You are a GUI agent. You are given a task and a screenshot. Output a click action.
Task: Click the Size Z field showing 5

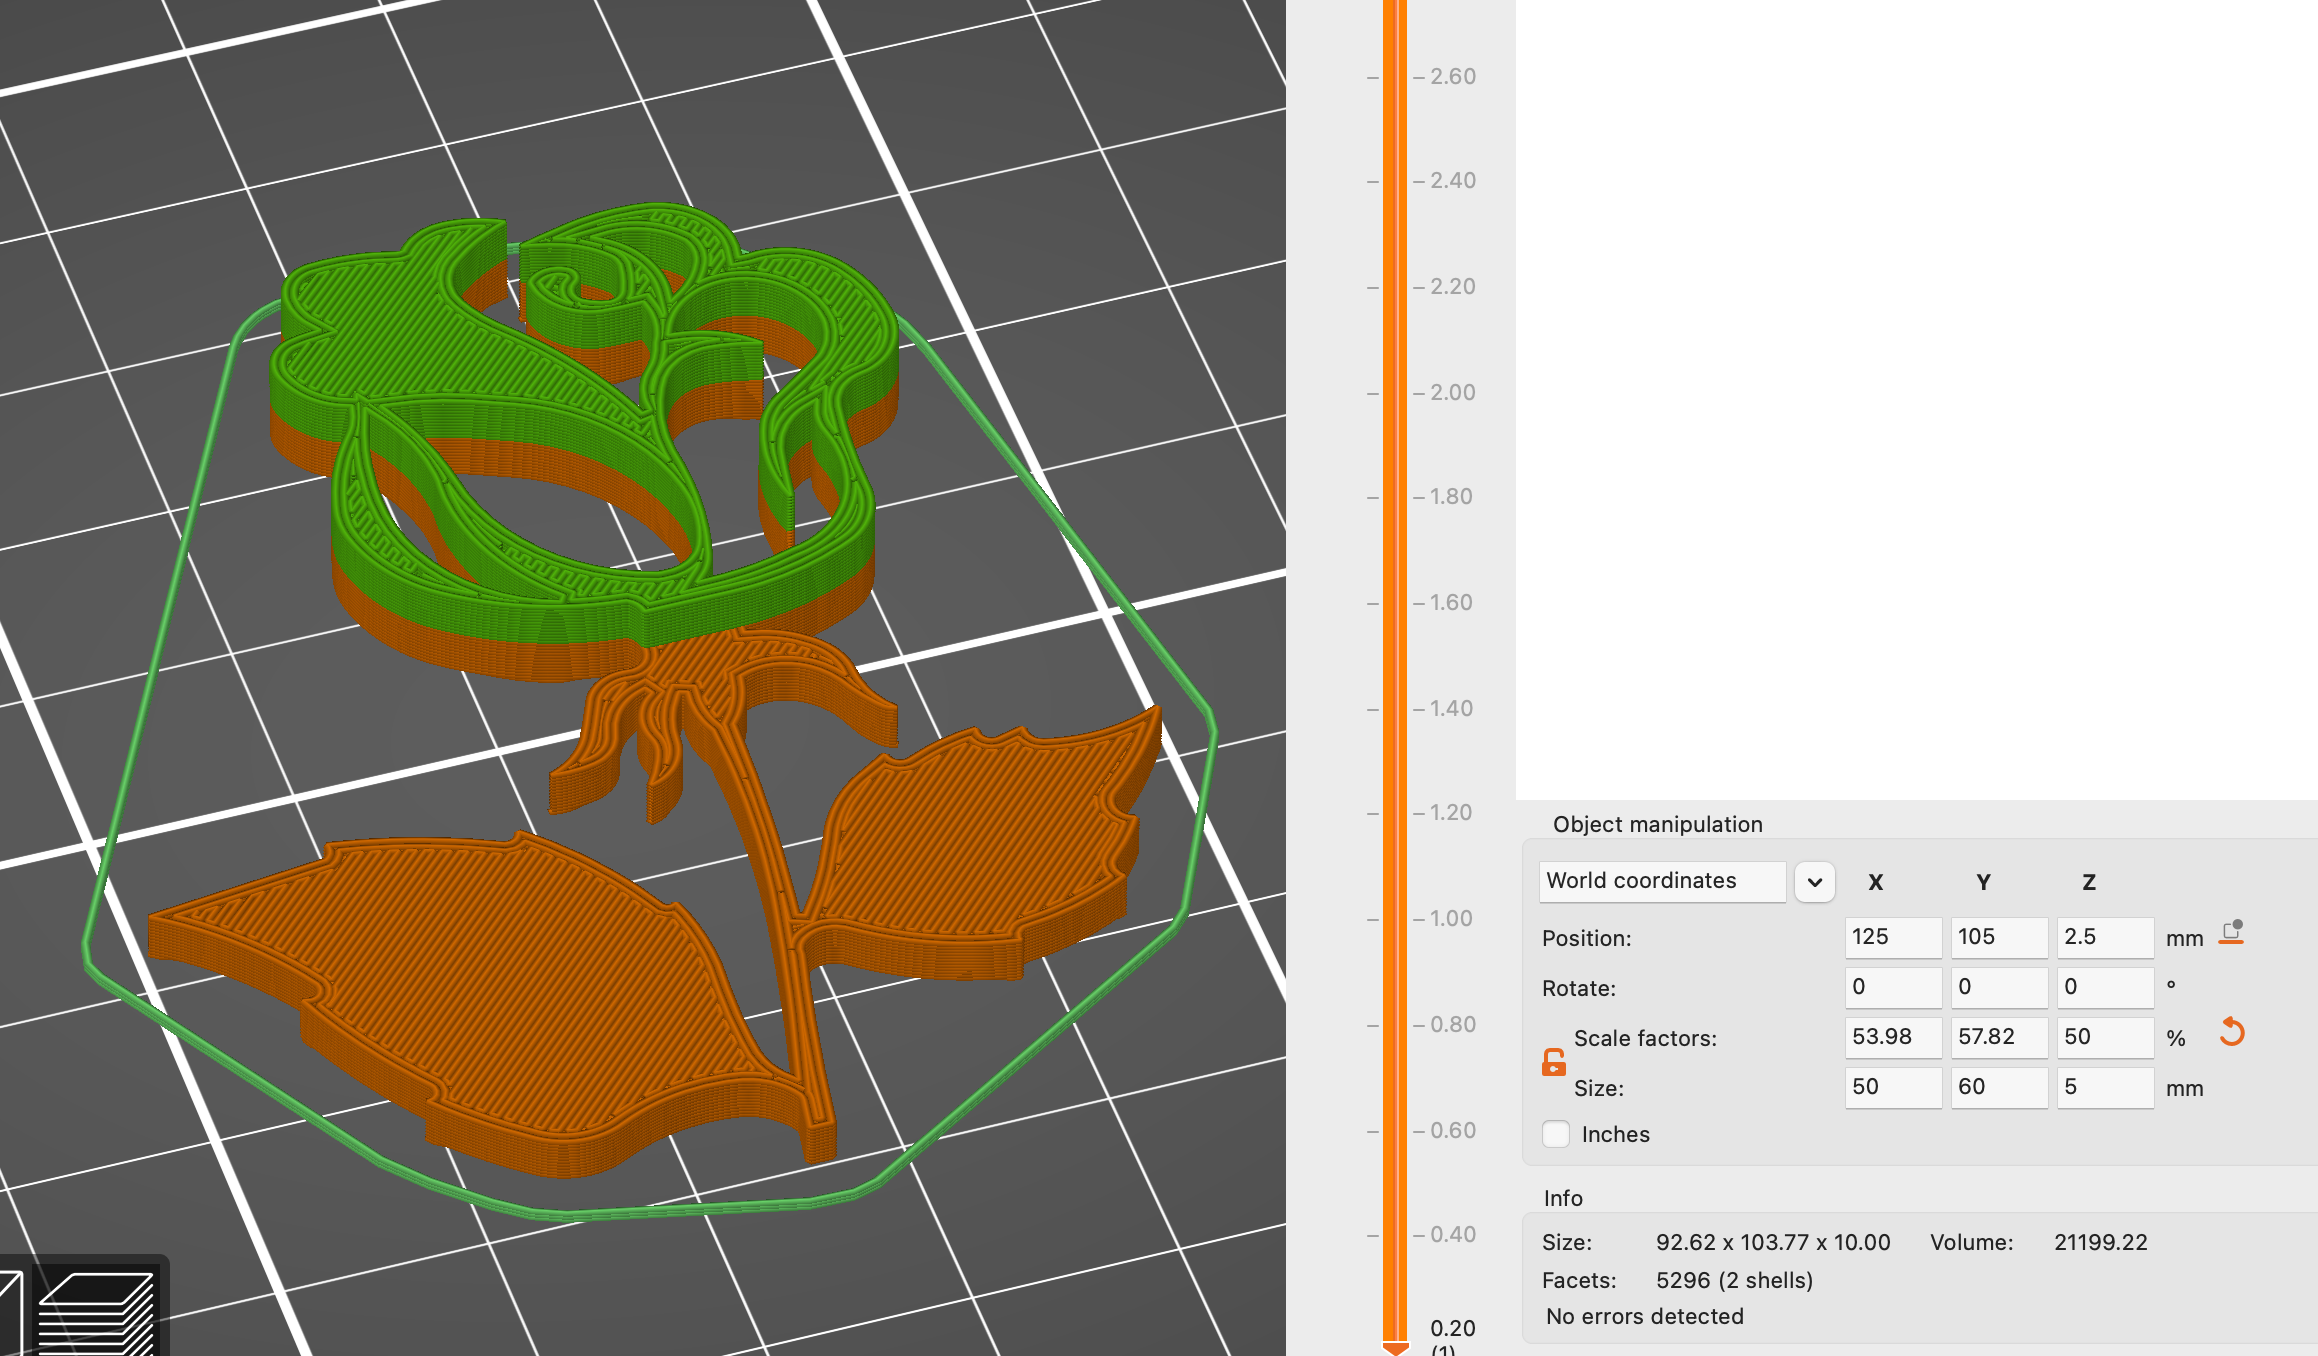pyautogui.click(x=2104, y=1087)
